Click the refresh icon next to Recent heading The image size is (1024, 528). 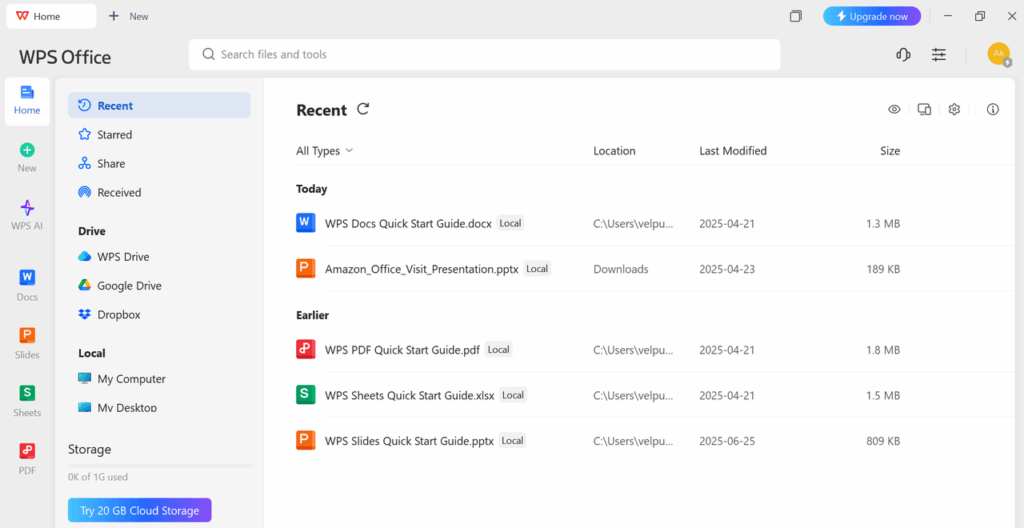click(x=363, y=109)
